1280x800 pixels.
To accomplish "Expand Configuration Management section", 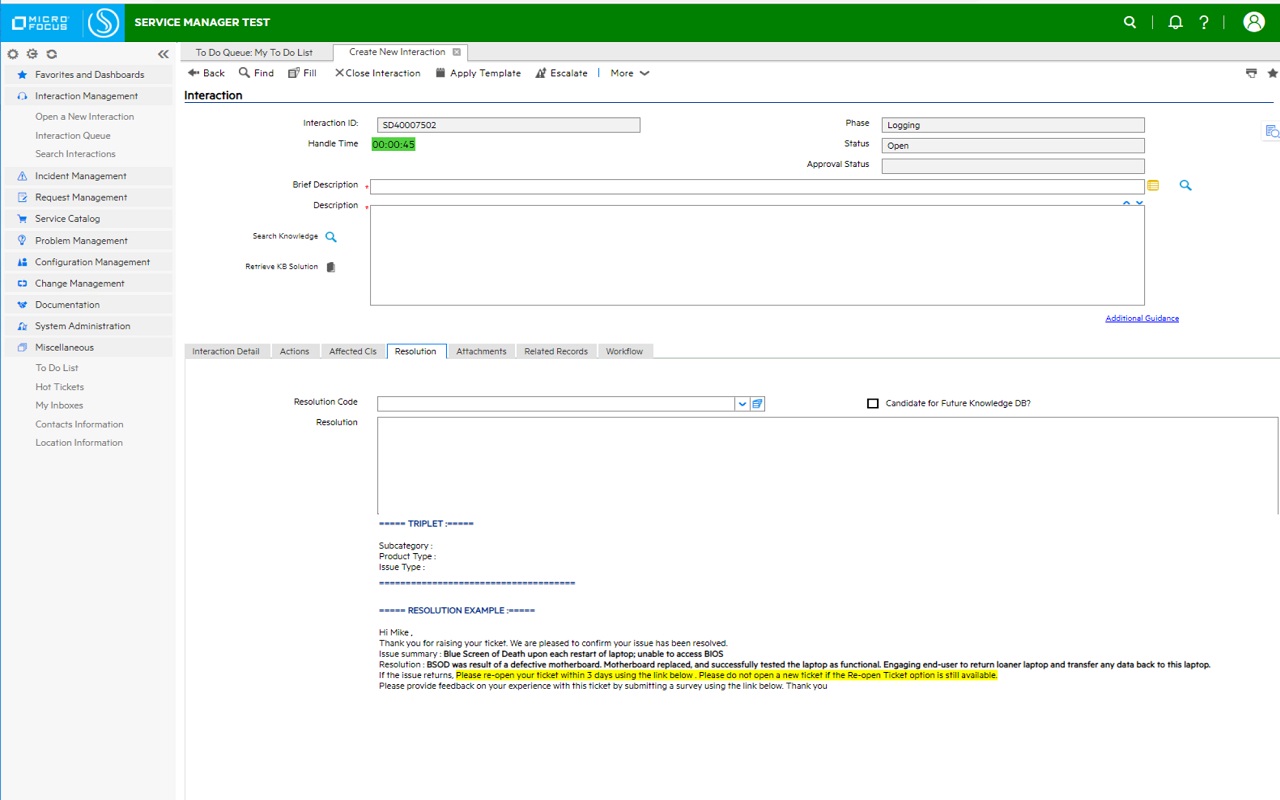I will pyautogui.click(x=88, y=262).
